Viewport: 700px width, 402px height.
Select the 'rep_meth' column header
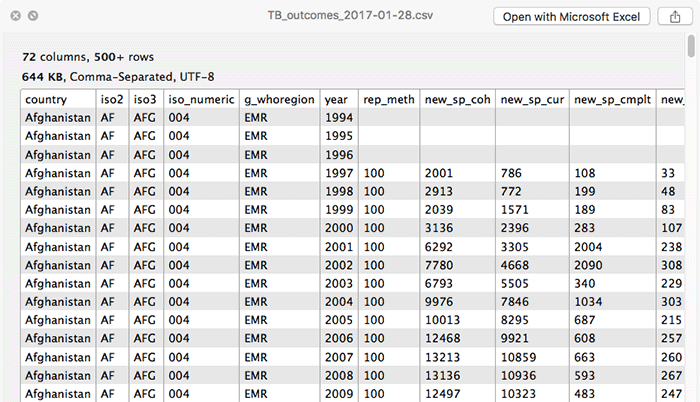click(x=389, y=100)
